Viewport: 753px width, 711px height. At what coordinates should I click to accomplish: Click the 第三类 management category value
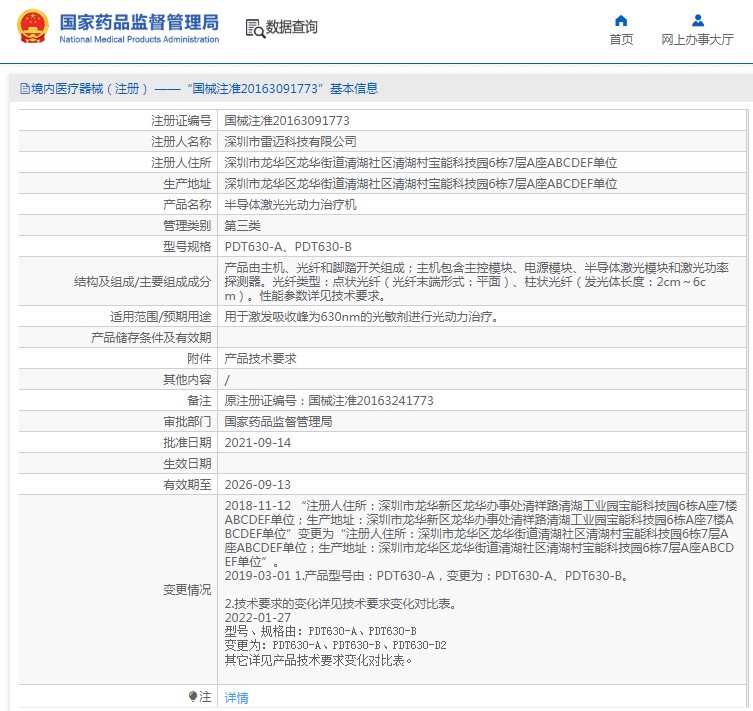[243, 226]
